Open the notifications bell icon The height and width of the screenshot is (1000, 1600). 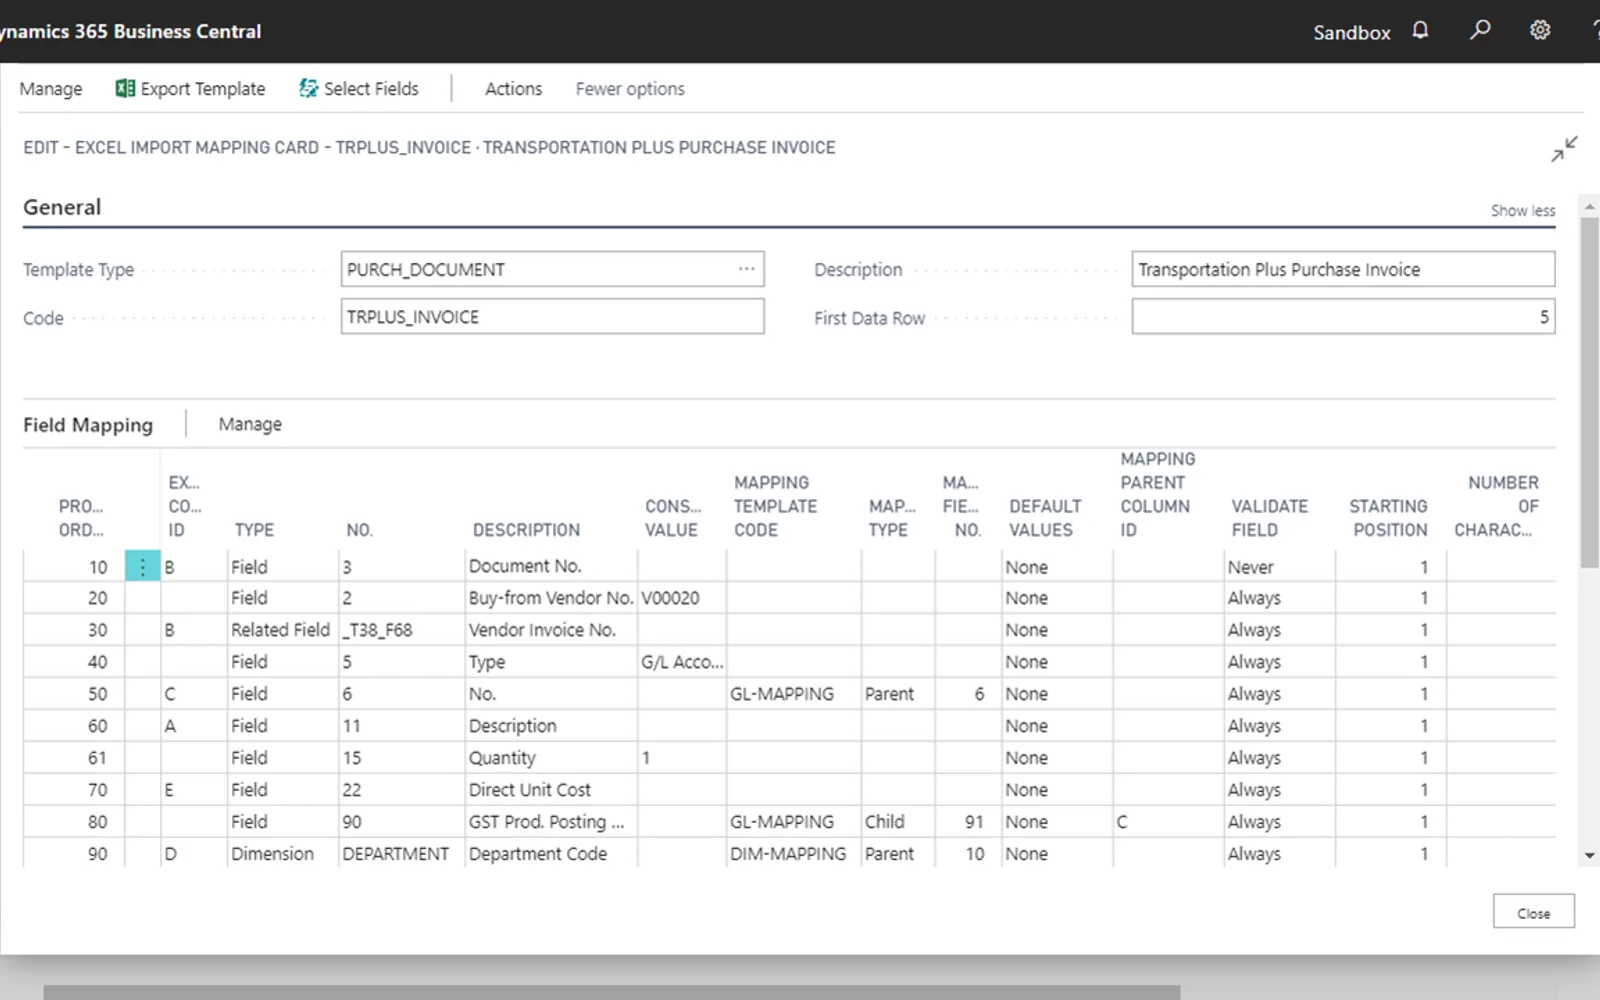pyautogui.click(x=1420, y=30)
